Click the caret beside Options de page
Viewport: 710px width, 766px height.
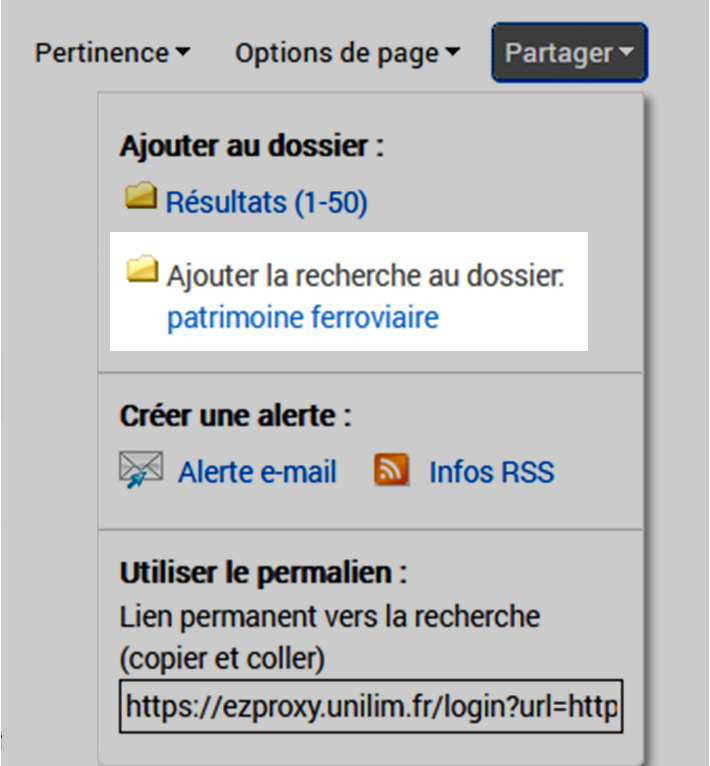452,53
